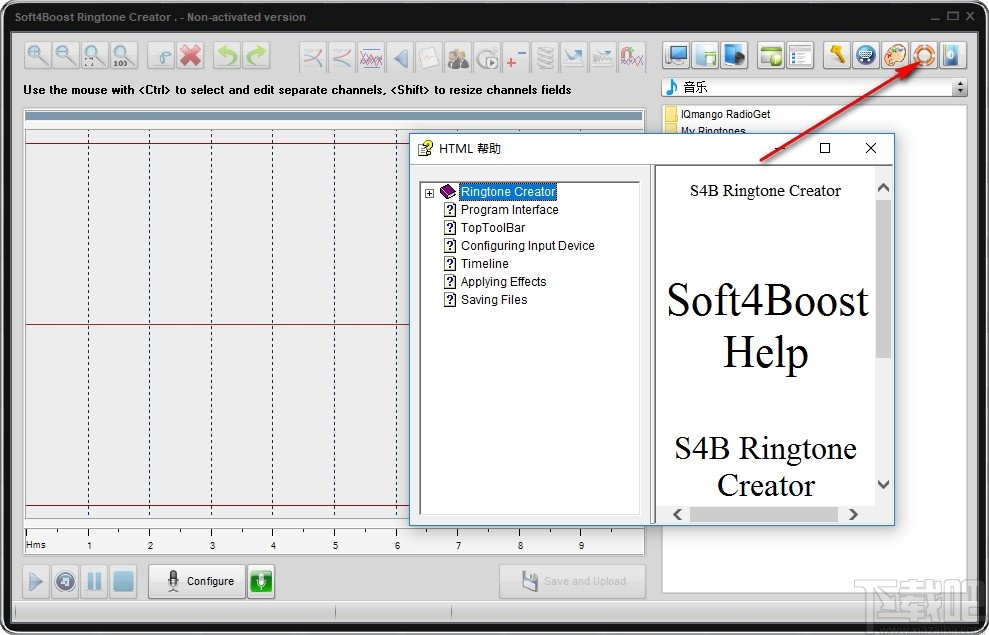The height and width of the screenshot is (635, 989).
Task: Click the help panel scrollbar down arrow
Action: (x=881, y=484)
